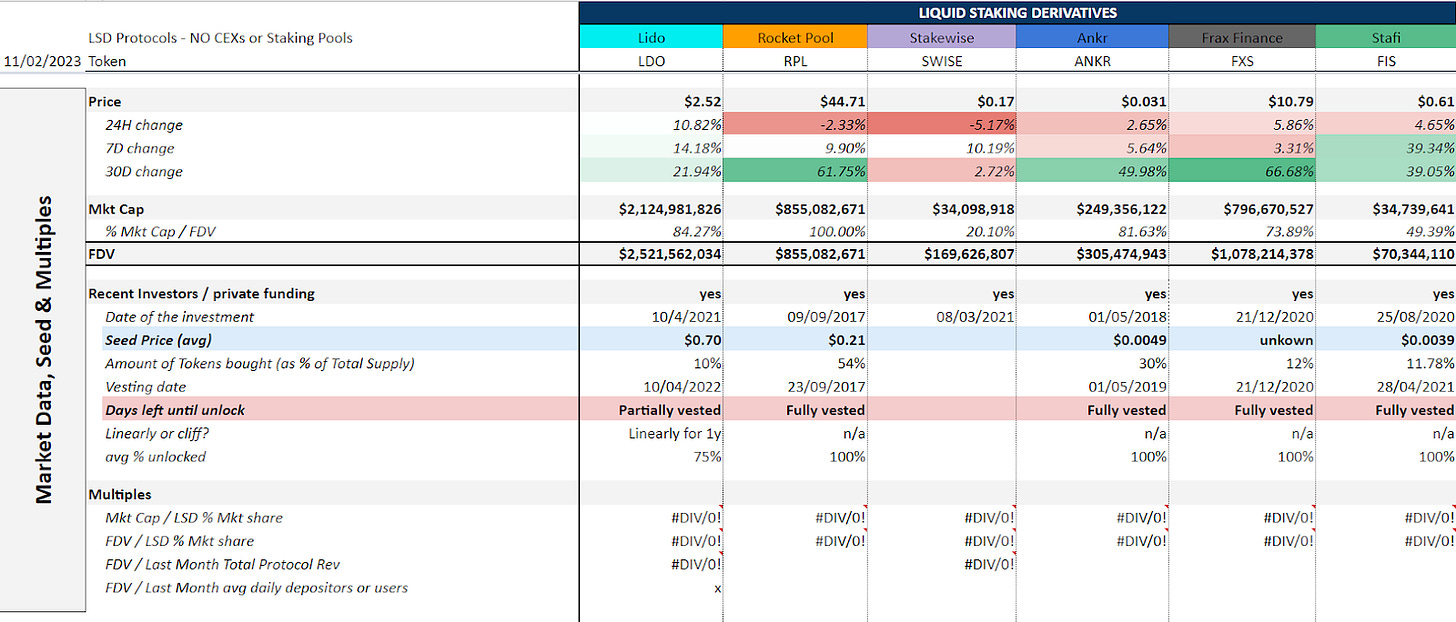Select the RPL token cell

[796, 61]
